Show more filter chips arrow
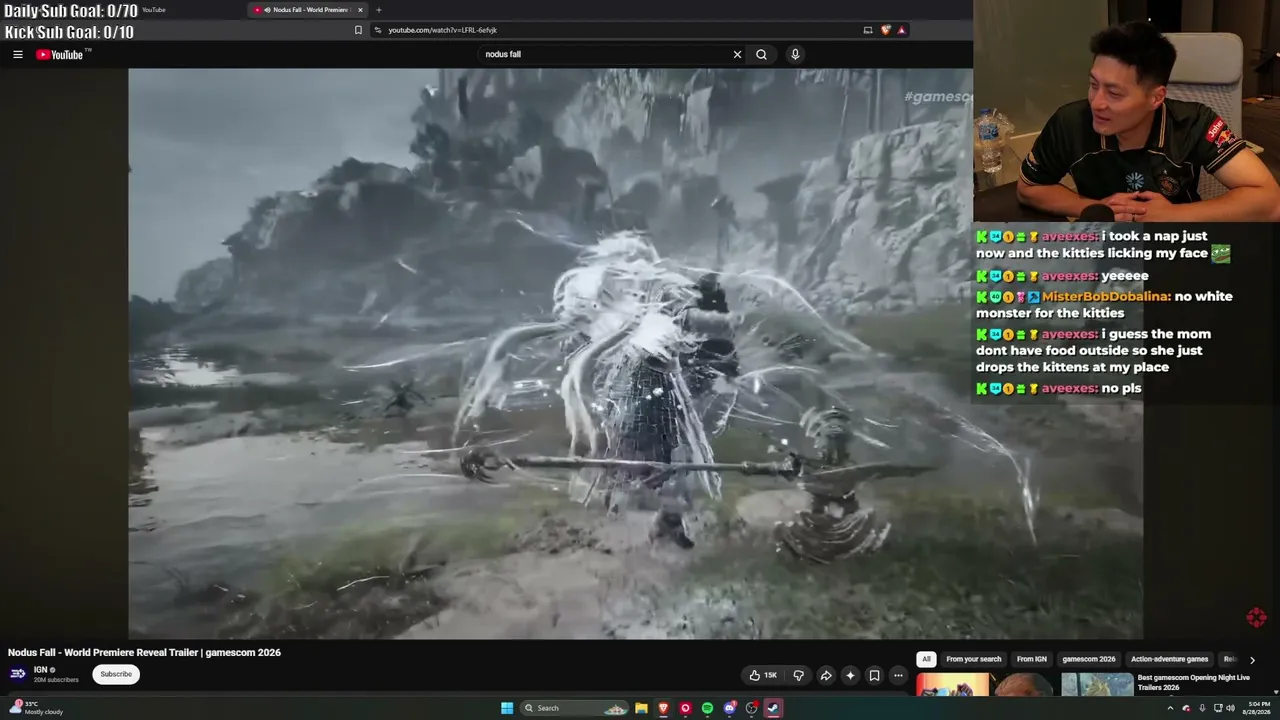The height and width of the screenshot is (720, 1280). (x=1252, y=660)
